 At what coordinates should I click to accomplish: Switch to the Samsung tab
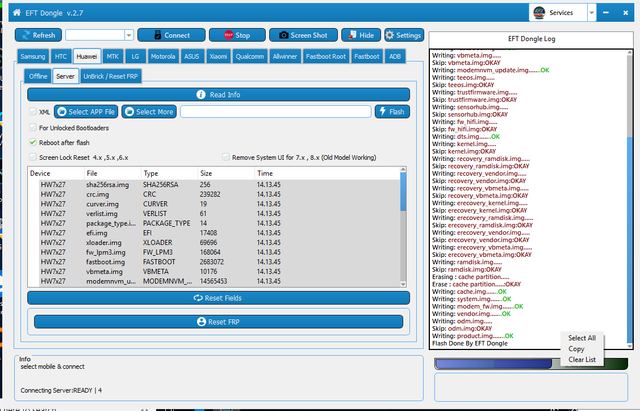[x=33, y=56]
